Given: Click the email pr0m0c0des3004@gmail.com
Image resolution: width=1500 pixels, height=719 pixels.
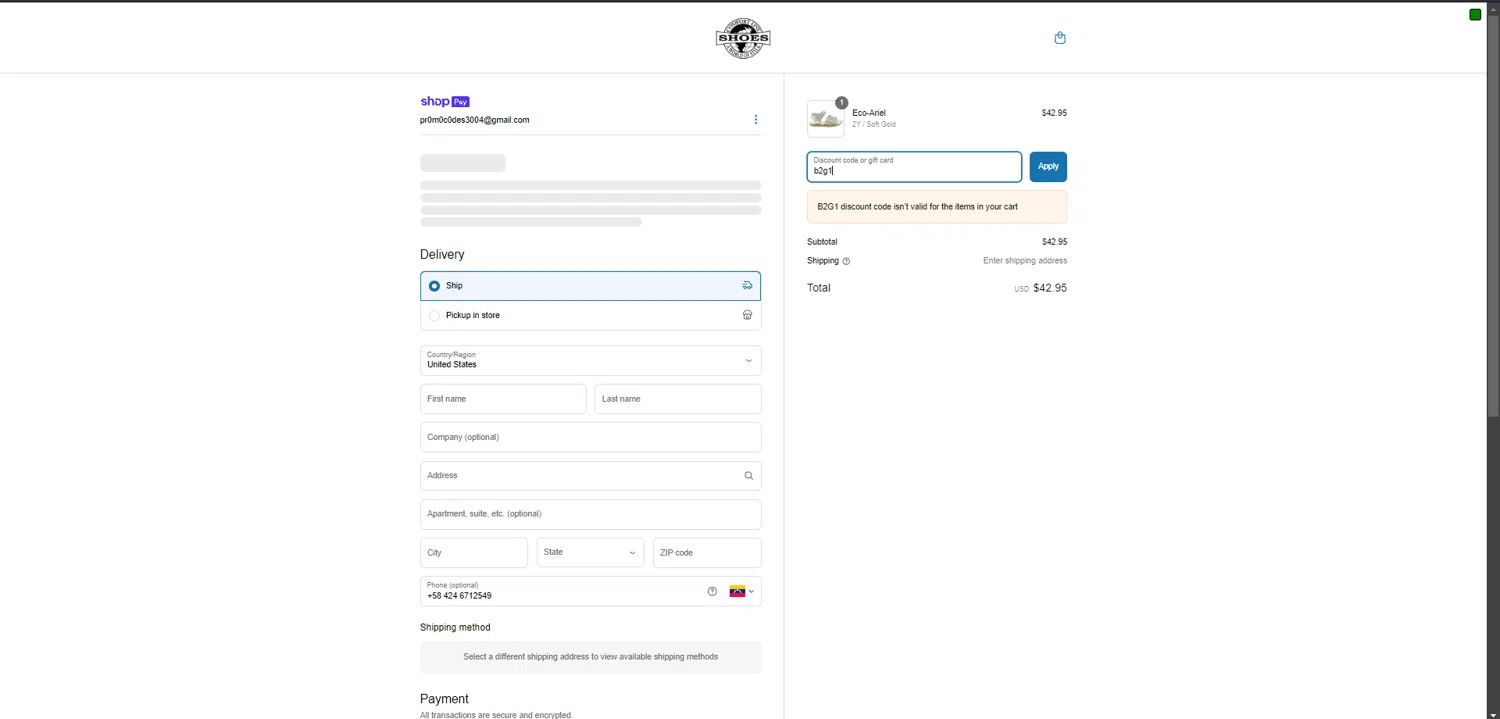Looking at the screenshot, I should click(475, 120).
